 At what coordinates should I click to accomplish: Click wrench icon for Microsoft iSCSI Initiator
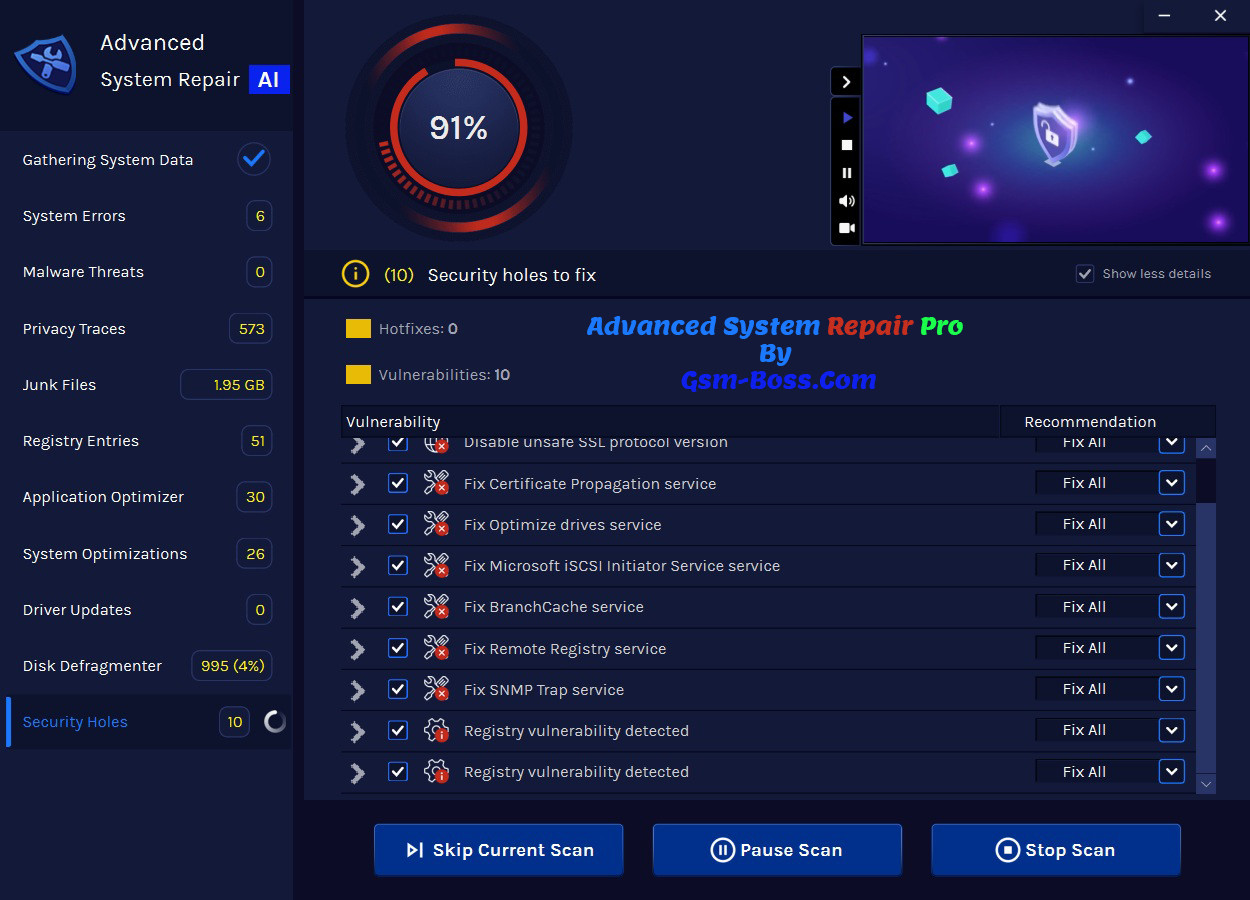pos(436,565)
